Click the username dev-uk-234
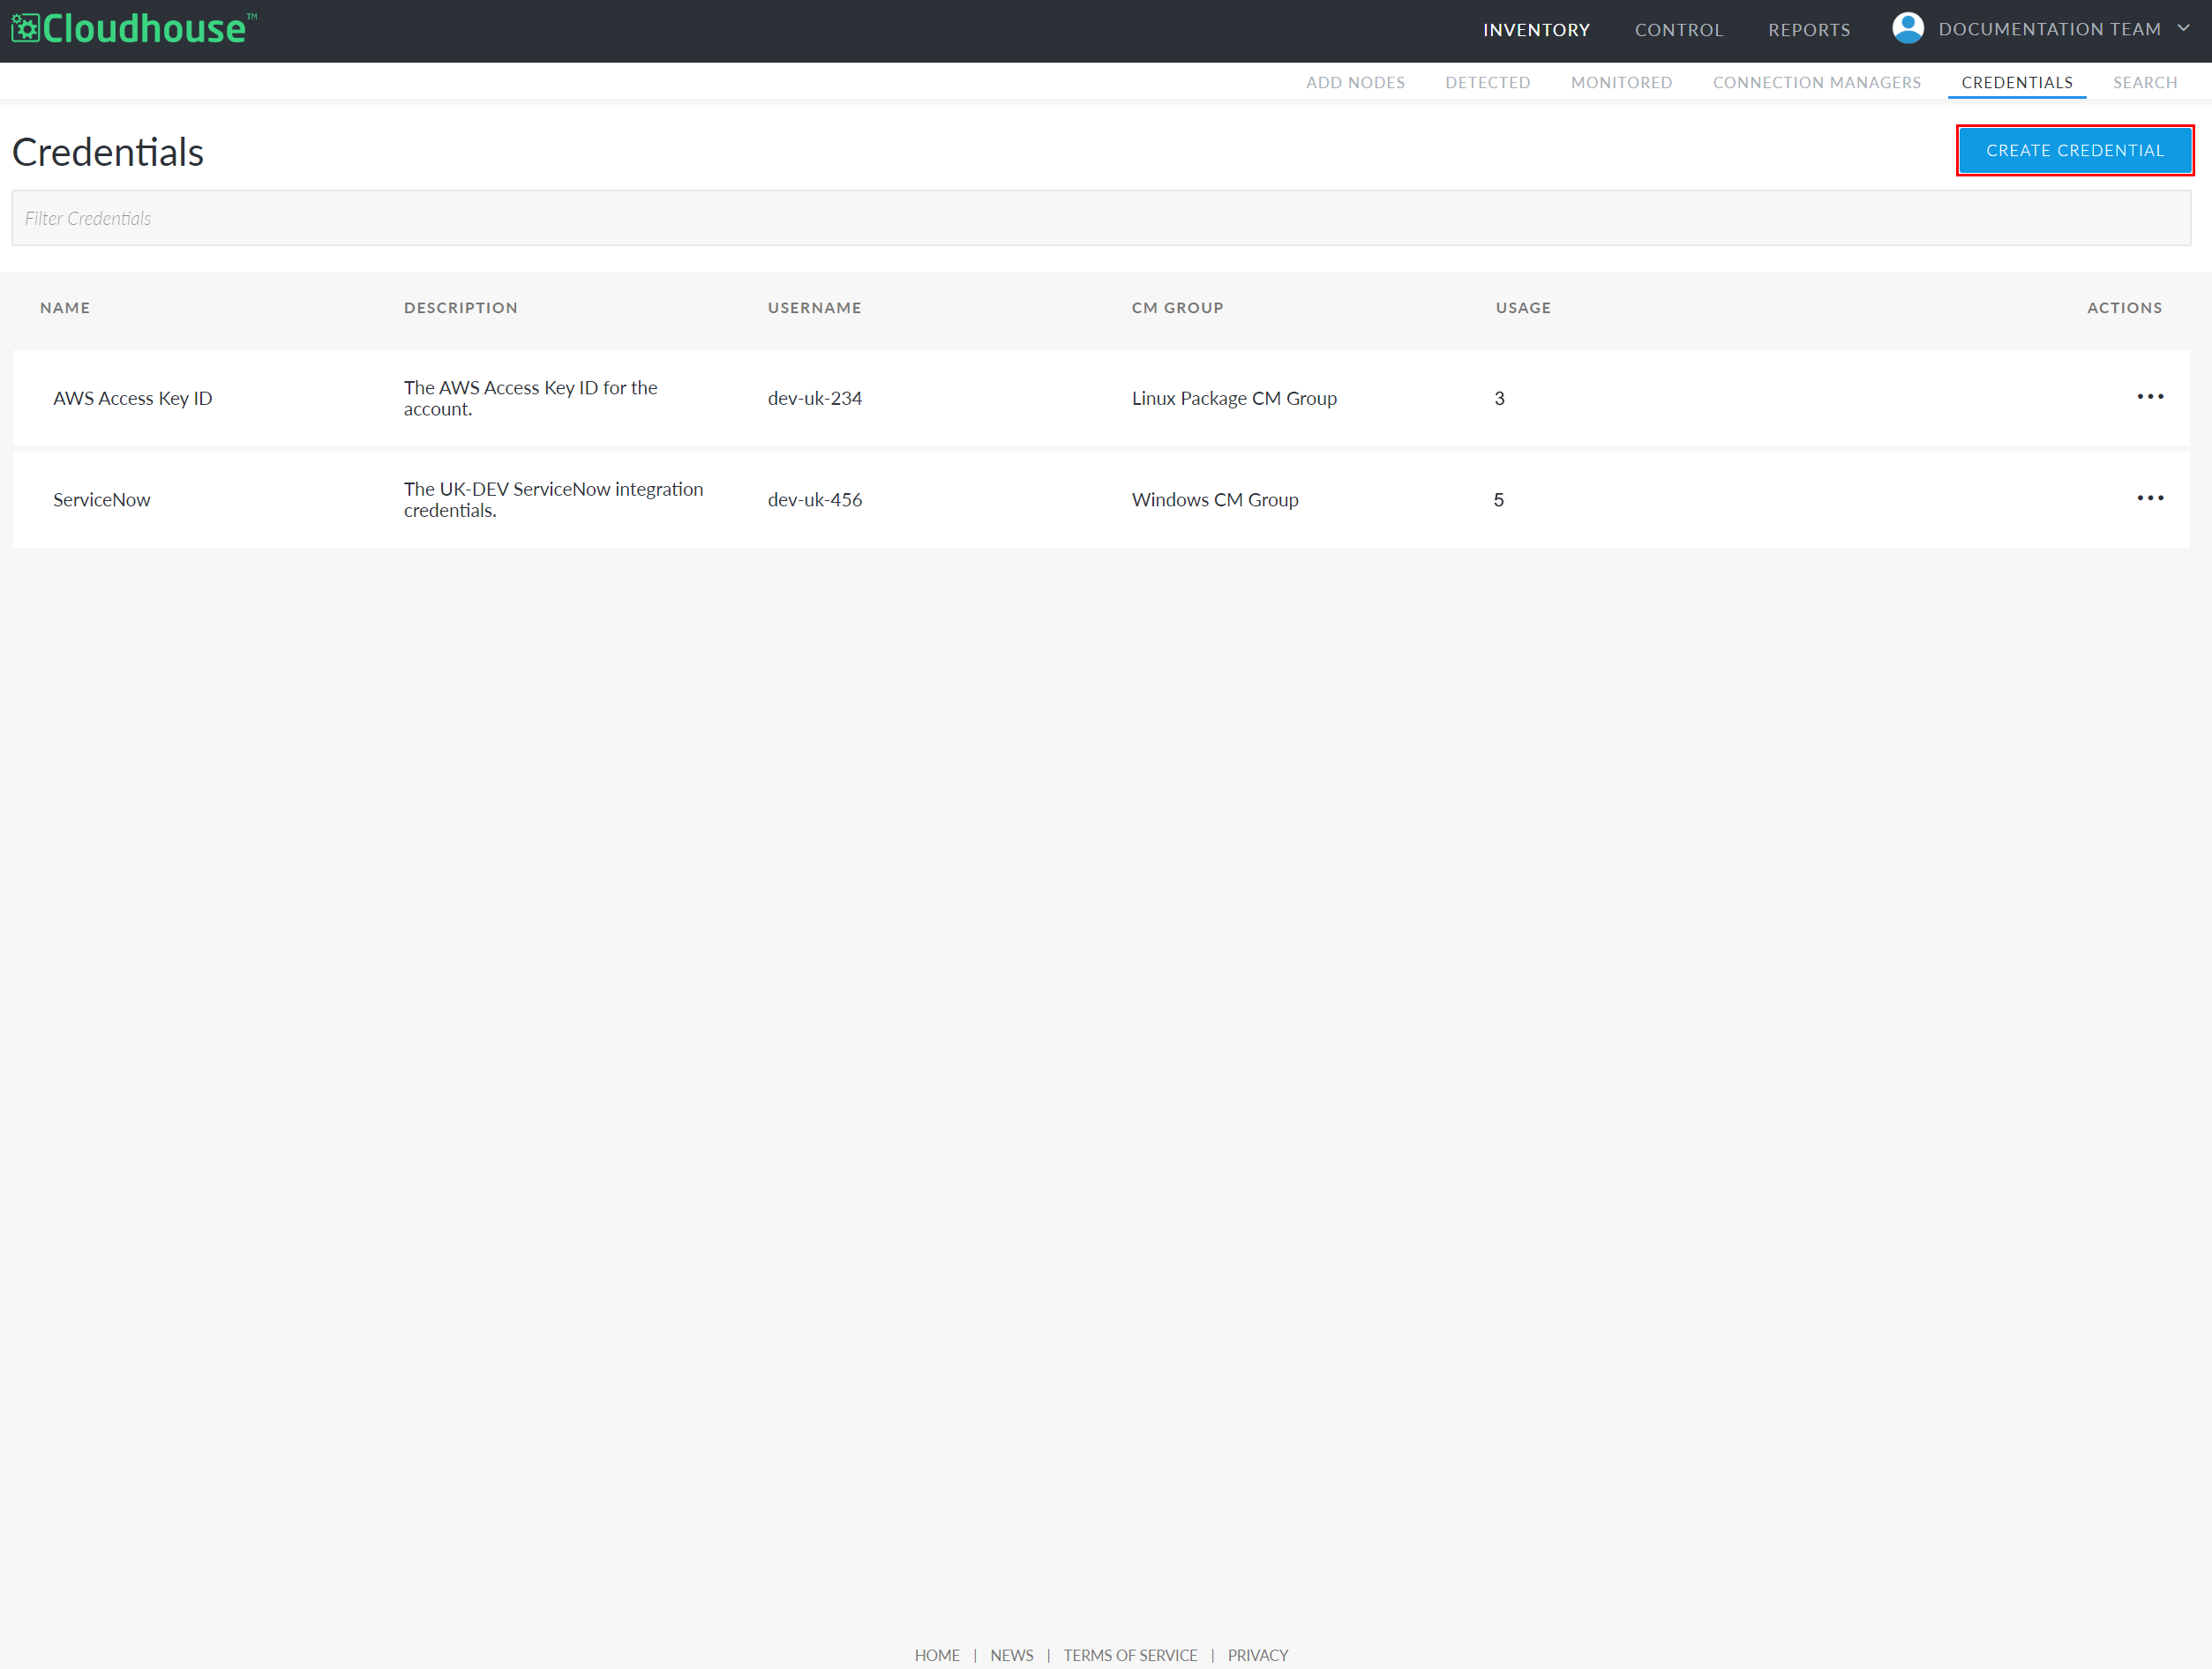This screenshot has height=1669, width=2212. pyautogui.click(x=814, y=398)
